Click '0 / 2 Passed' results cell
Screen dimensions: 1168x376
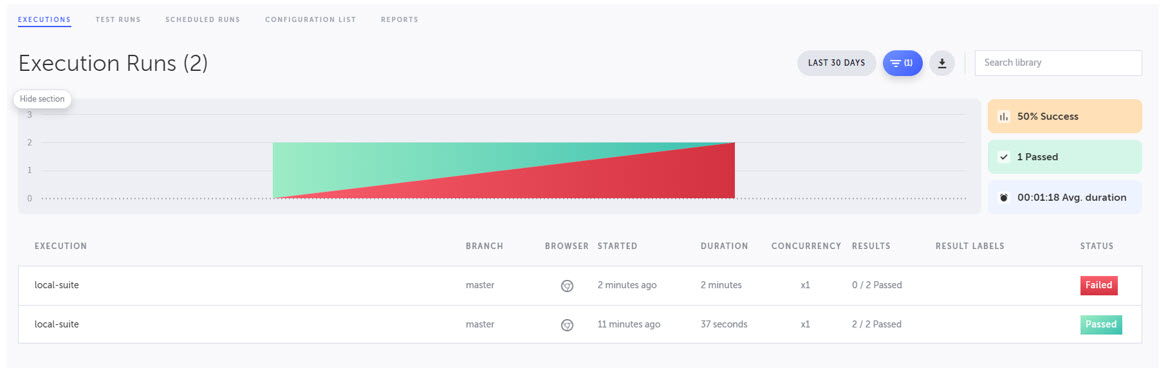[877, 285]
